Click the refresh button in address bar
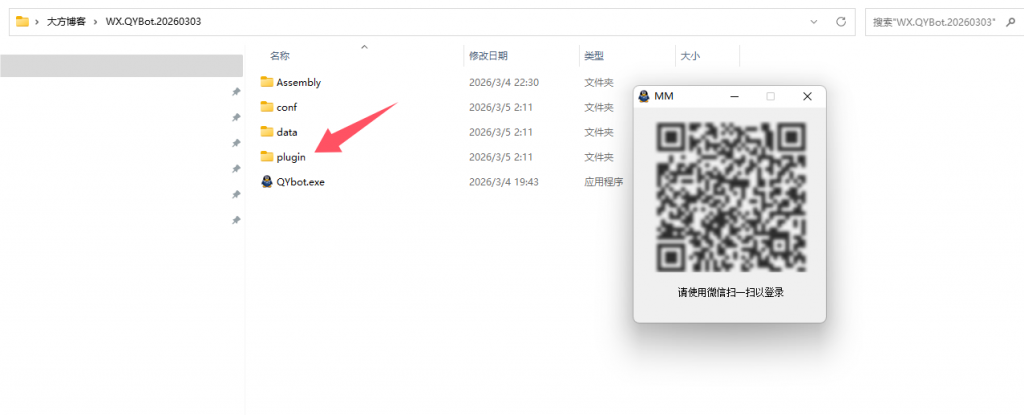This screenshot has width=1024, height=415. point(841,21)
